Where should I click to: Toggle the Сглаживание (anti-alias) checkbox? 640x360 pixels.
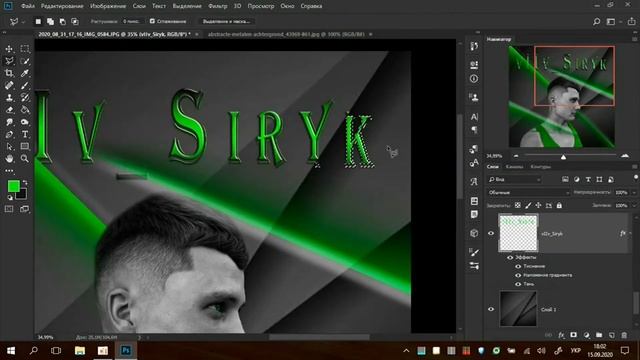[152, 21]
